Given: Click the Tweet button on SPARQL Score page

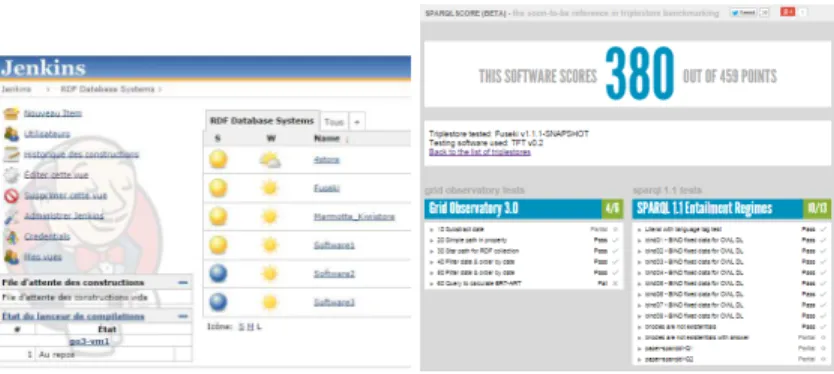Looking at the screenshot, I should click(x=744, y=13).
